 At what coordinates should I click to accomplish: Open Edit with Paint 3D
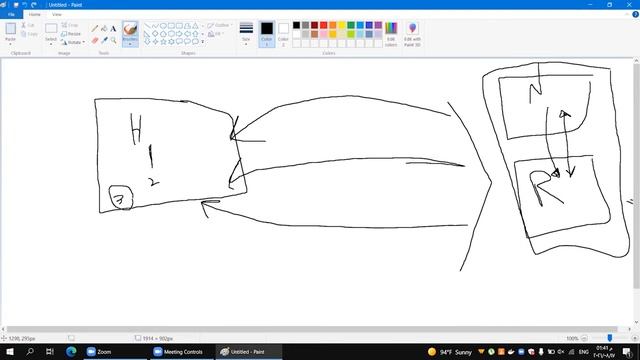412,34
